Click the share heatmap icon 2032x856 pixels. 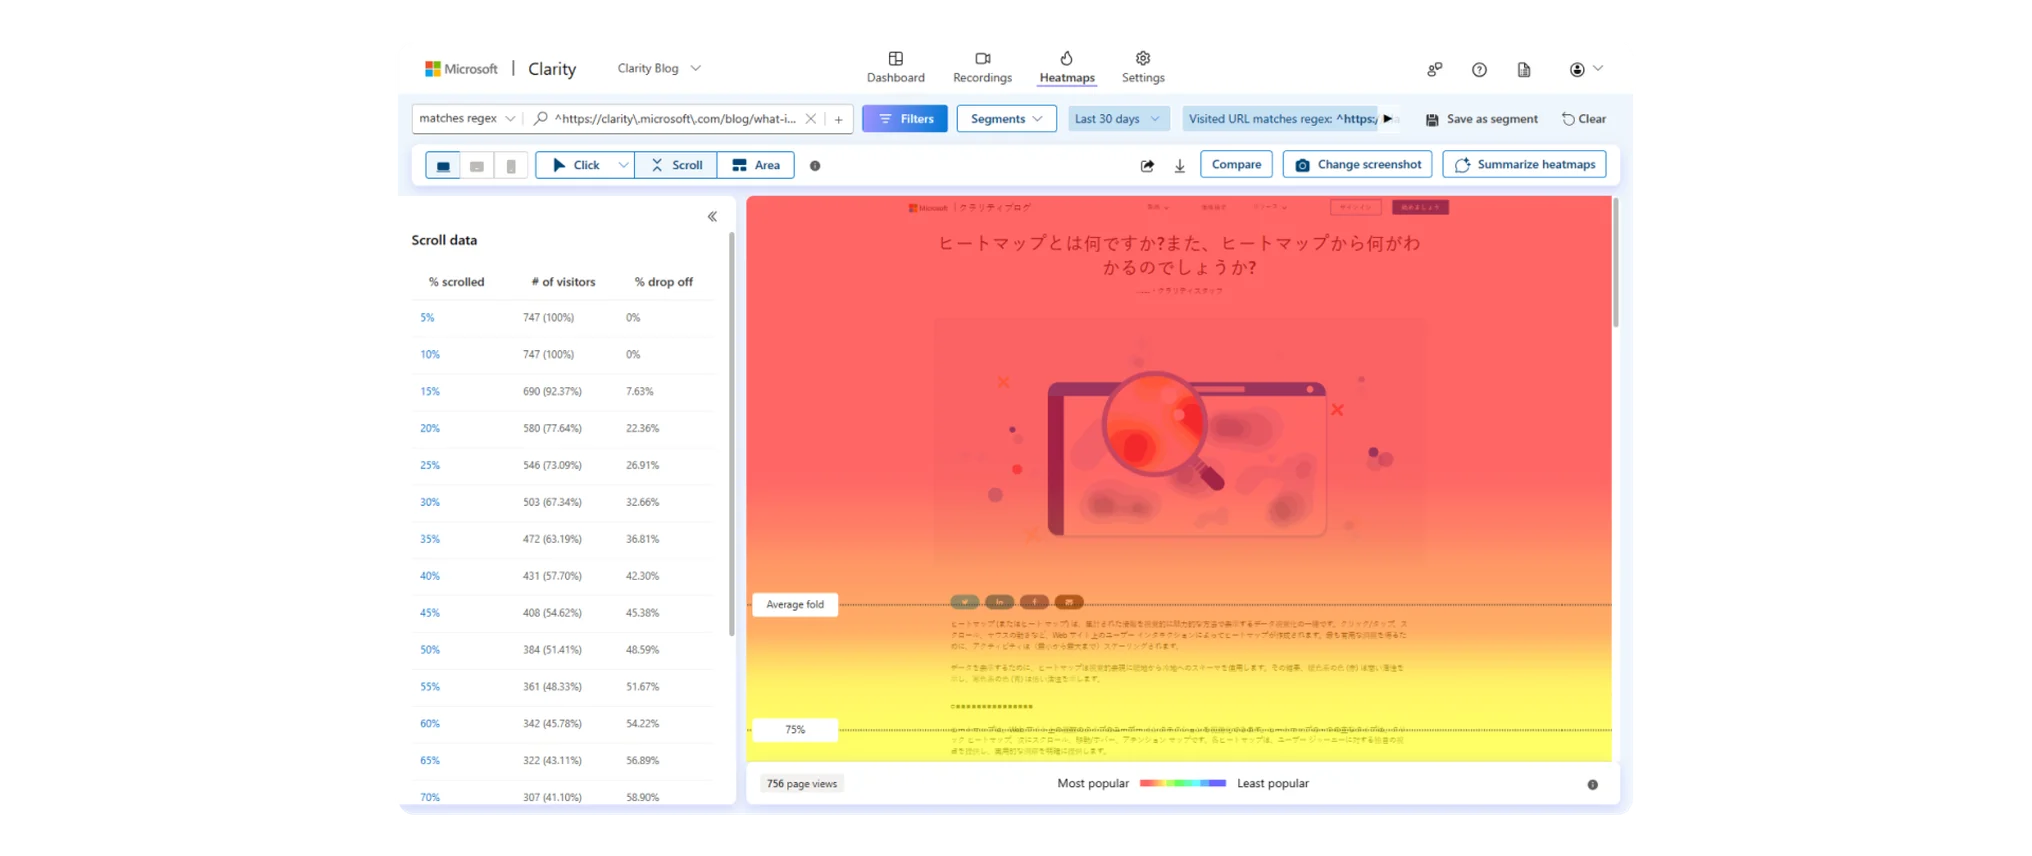[x=1147, y=166]
